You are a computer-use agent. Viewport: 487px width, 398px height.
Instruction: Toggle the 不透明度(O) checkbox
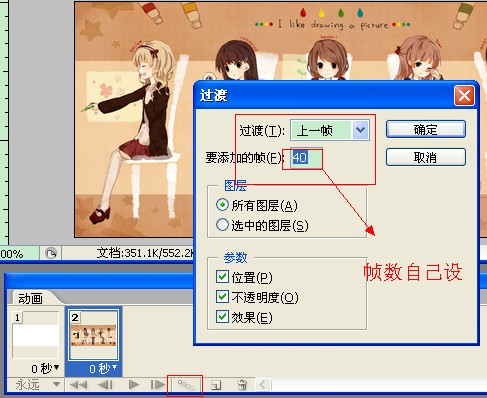click(x=222, y=296)
